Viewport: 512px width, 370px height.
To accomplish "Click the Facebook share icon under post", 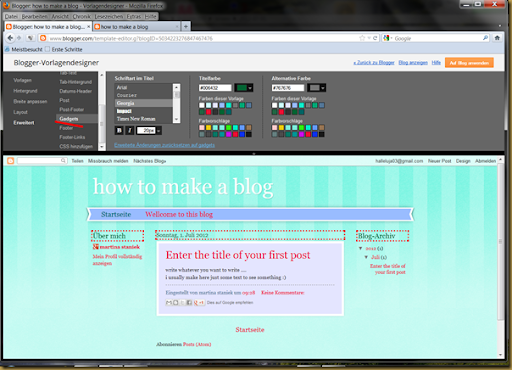I will click(189, 302).
